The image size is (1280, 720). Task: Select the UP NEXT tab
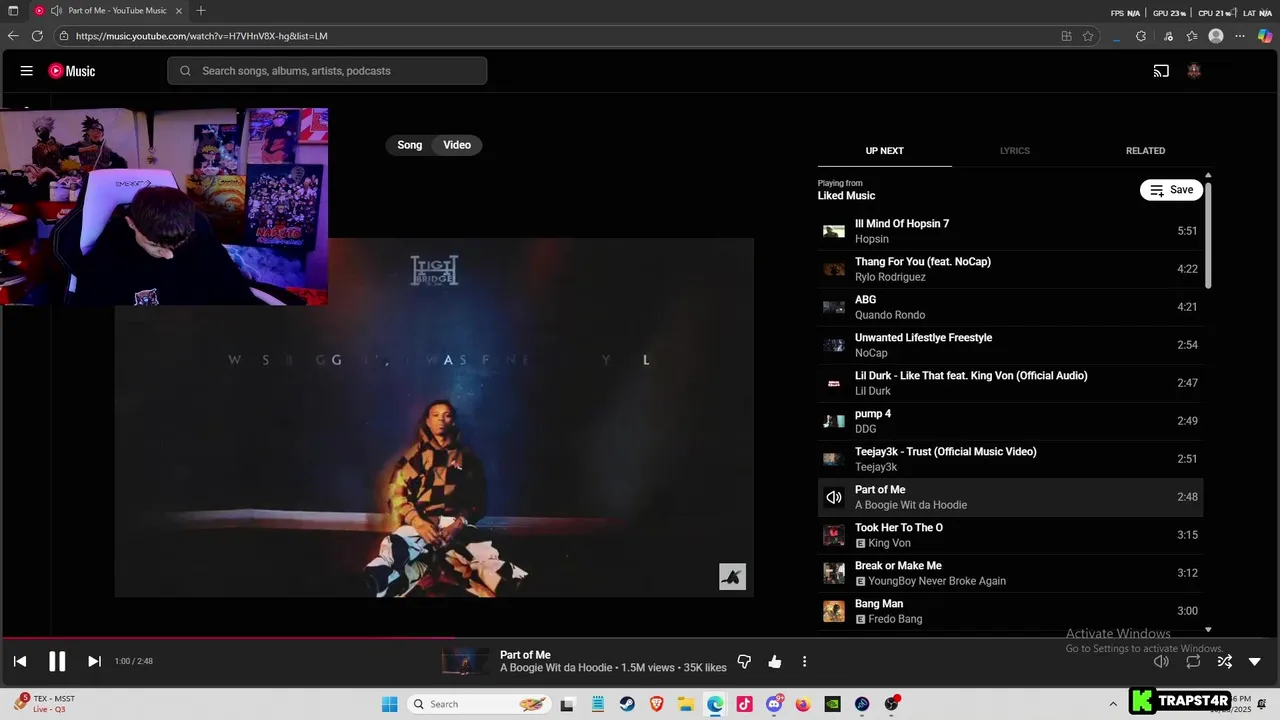pos(884,151)
